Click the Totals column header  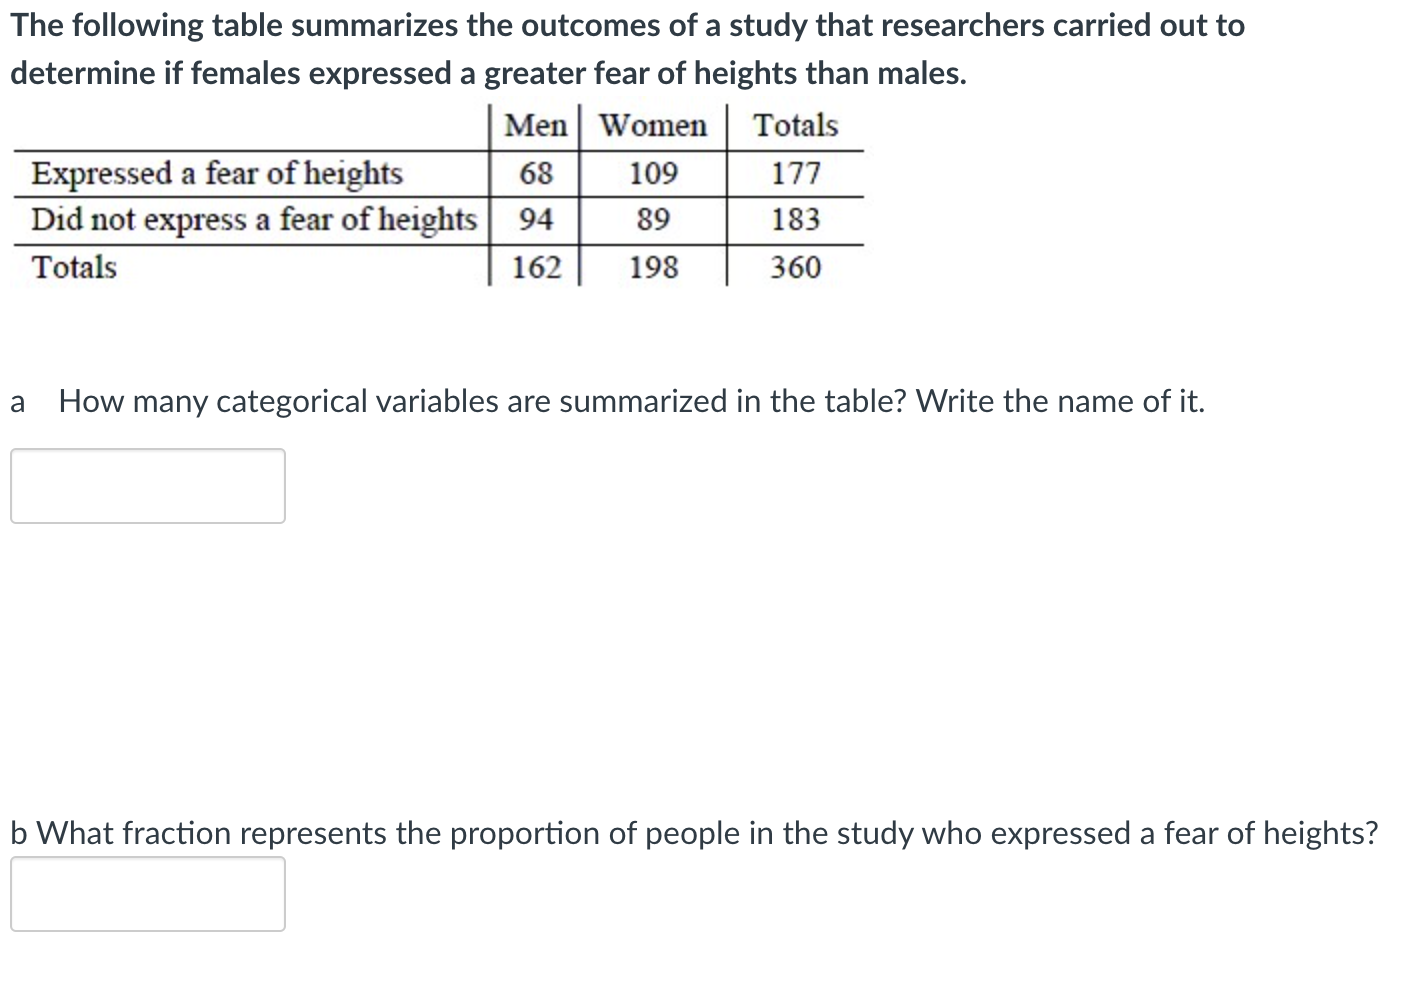click(795, 125)
